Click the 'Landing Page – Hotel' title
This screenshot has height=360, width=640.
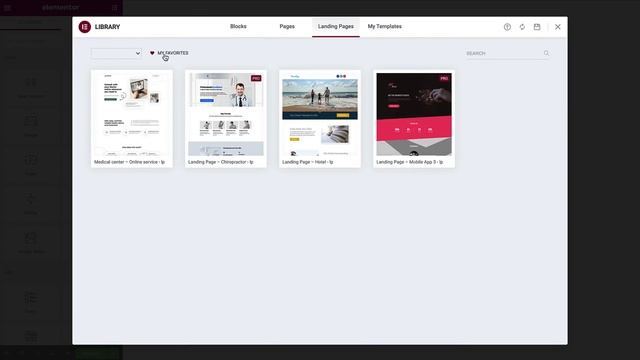pyautogui.click(x=307, y=162)
